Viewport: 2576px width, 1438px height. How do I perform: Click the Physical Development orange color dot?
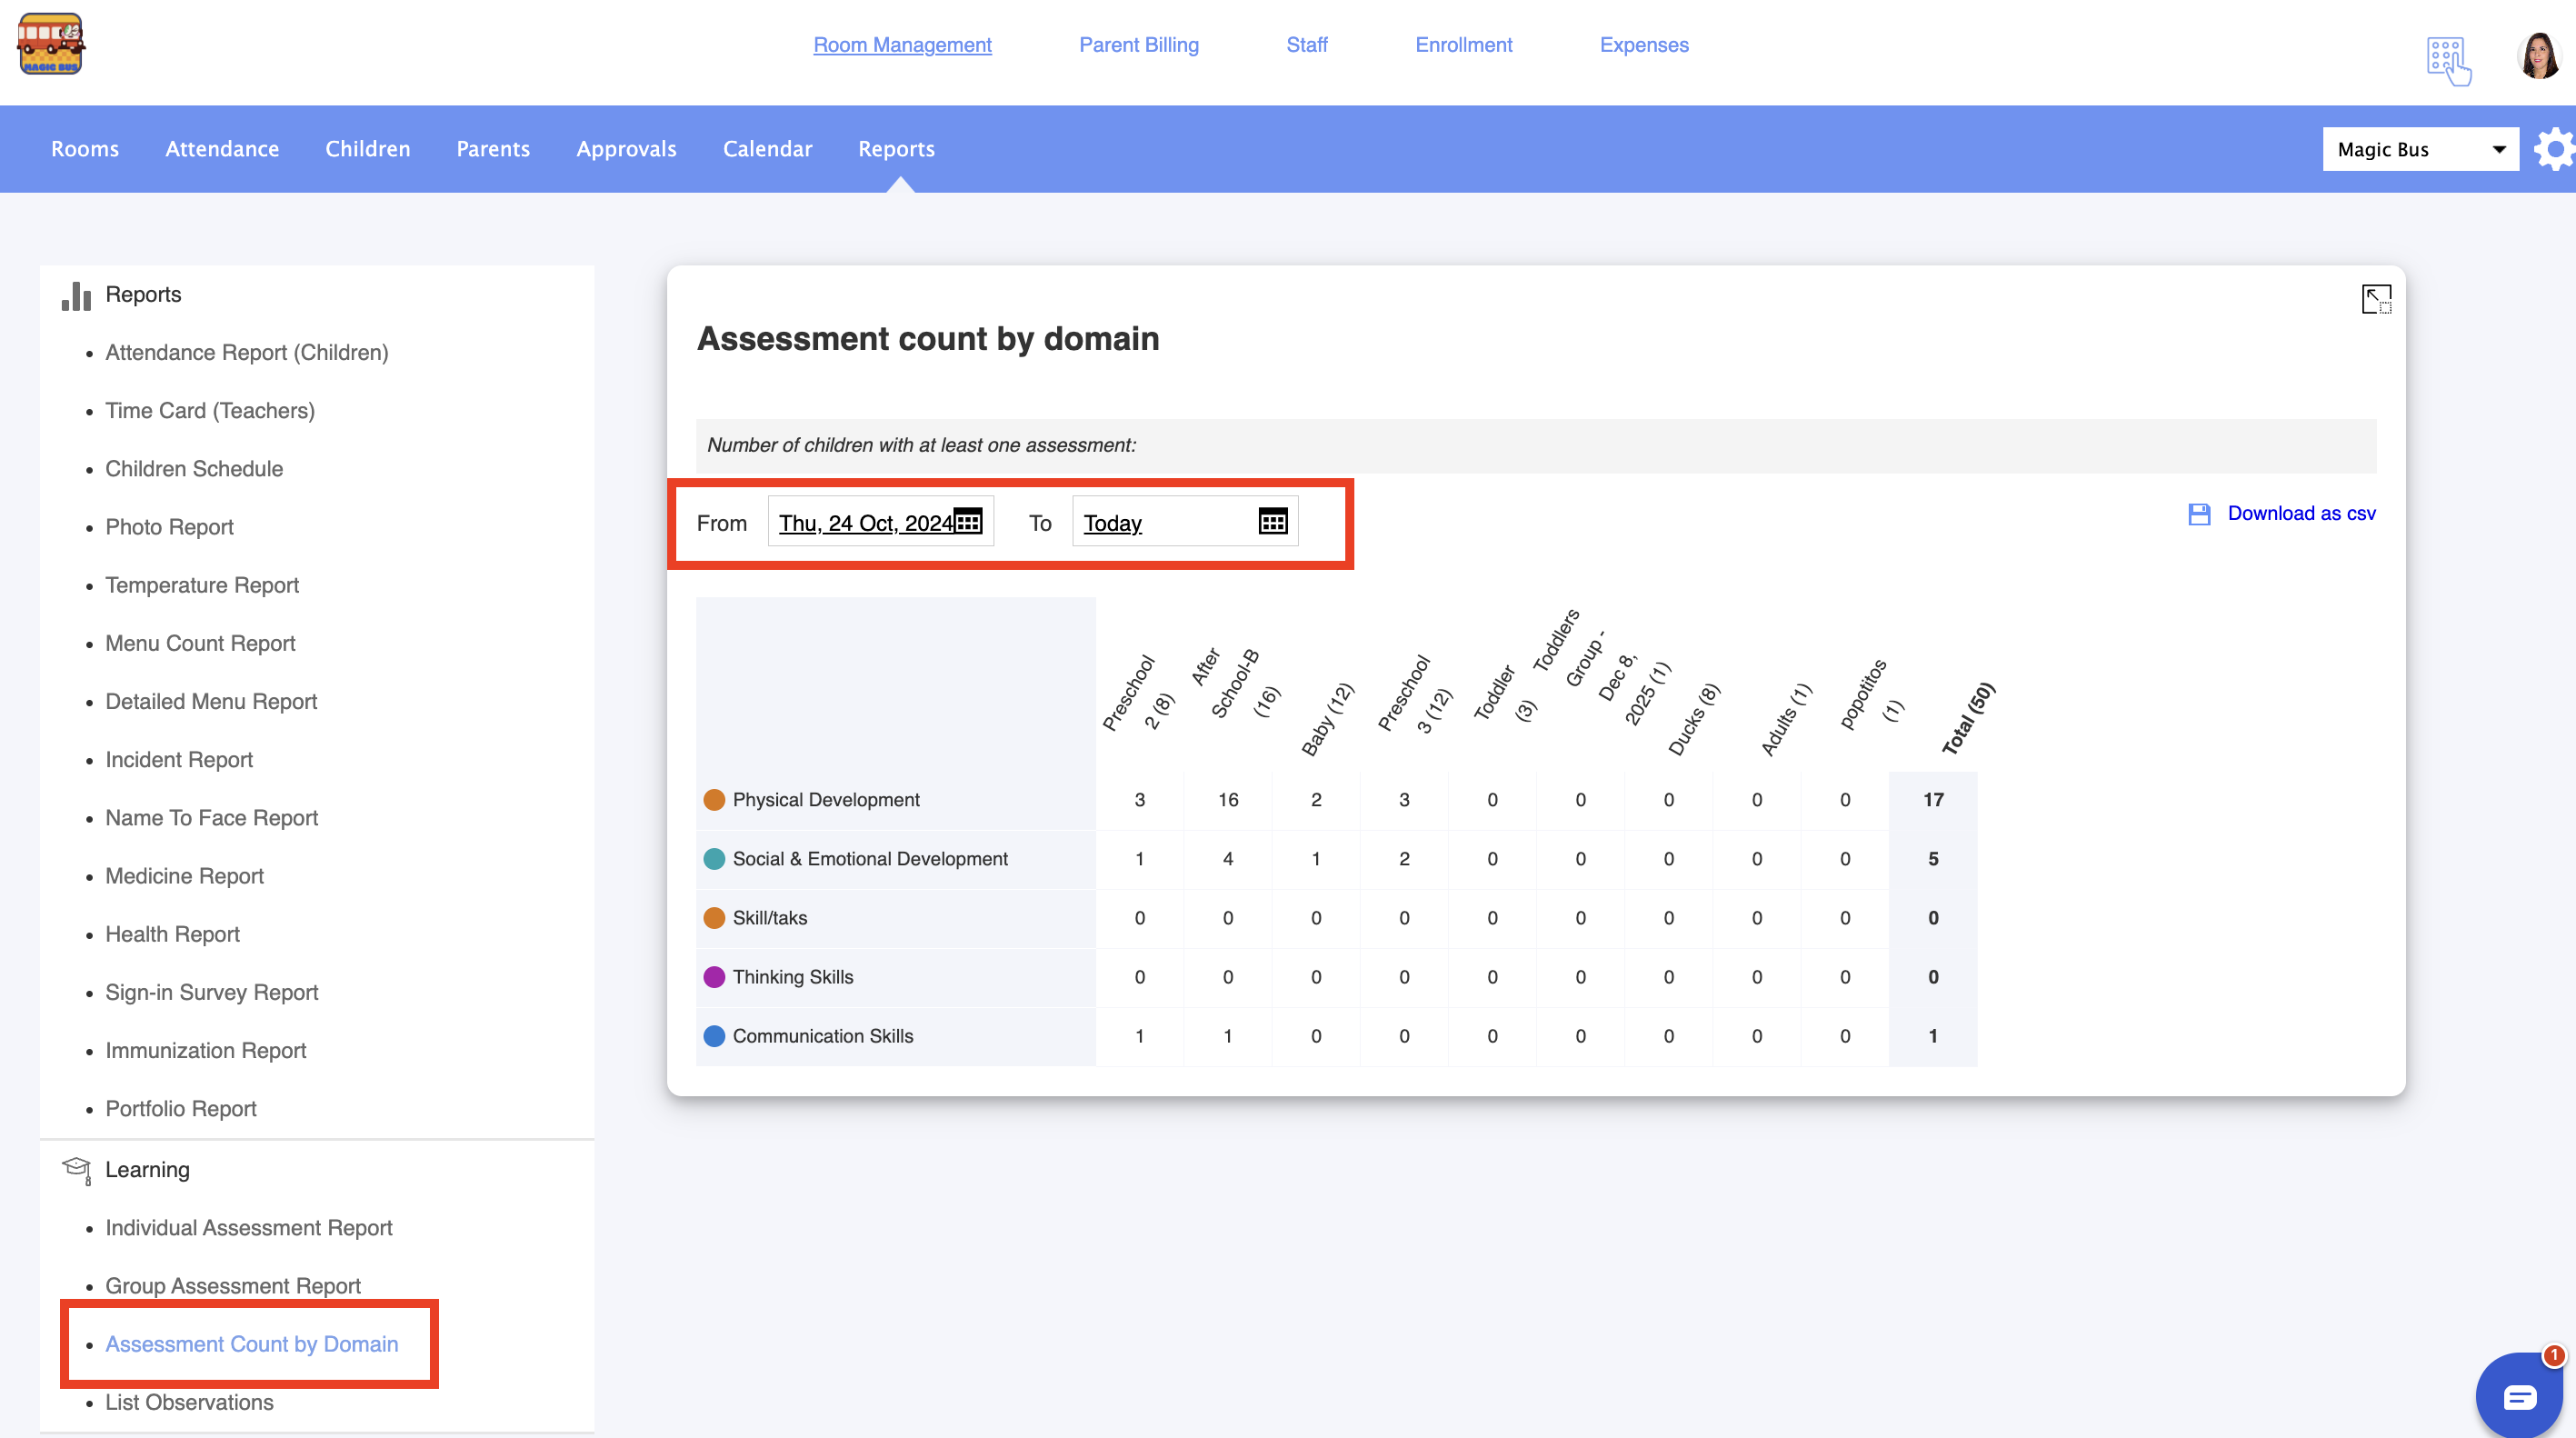coord(714,800)
